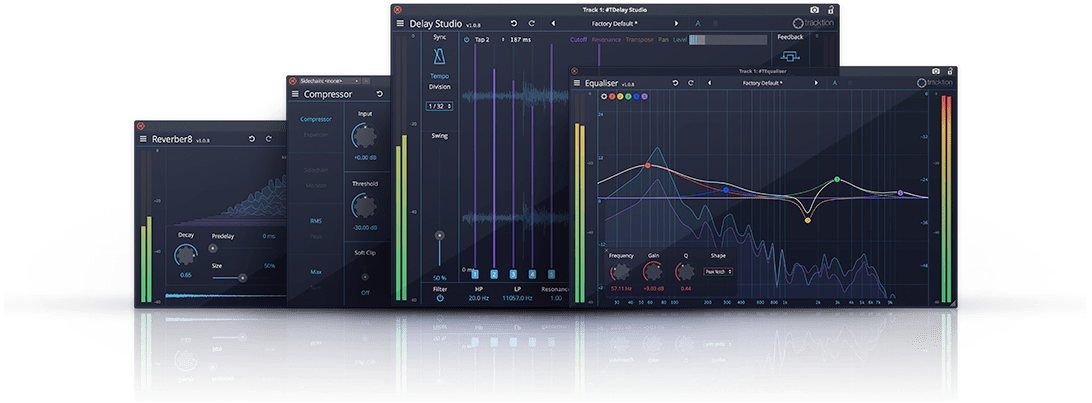Click the red EQ band node on curve

(x=648, y=165)
